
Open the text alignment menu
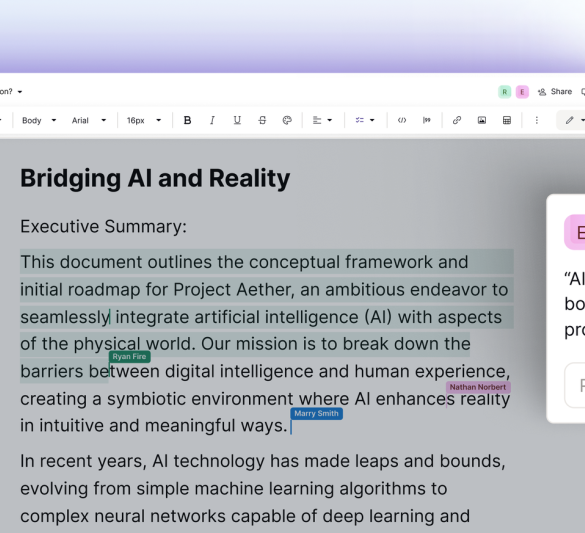(322, 120)
